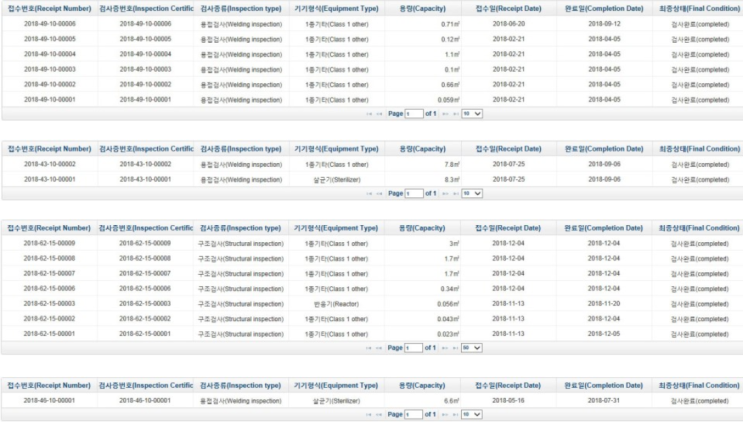The height and width of the screenshot is (422, 743).
Task: Sort 2018-43 table by Equipment Type header
Action: (336, 149)
